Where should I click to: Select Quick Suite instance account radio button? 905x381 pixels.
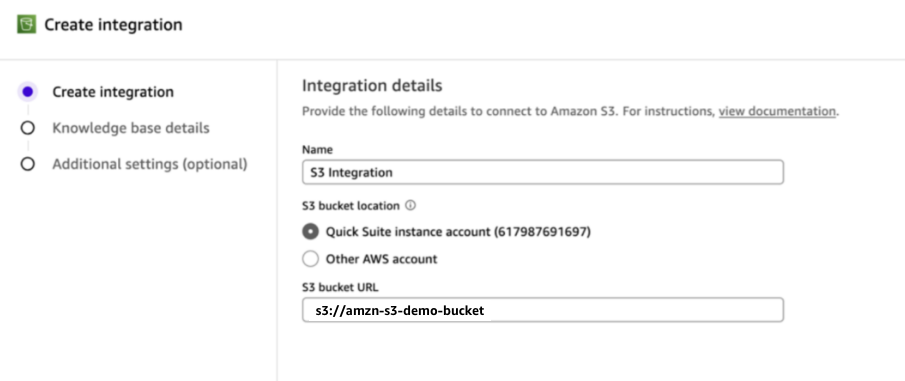311,232
